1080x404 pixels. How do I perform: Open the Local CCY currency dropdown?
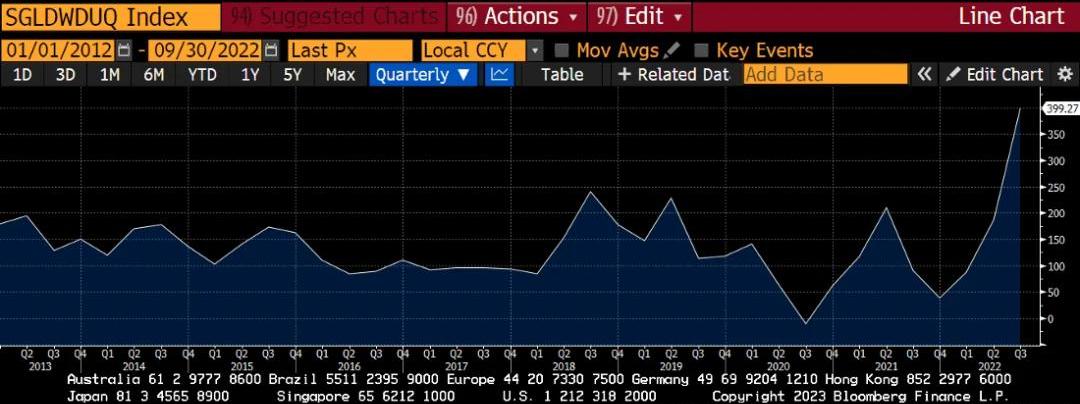pyautogui.click(x=482, y=50)
